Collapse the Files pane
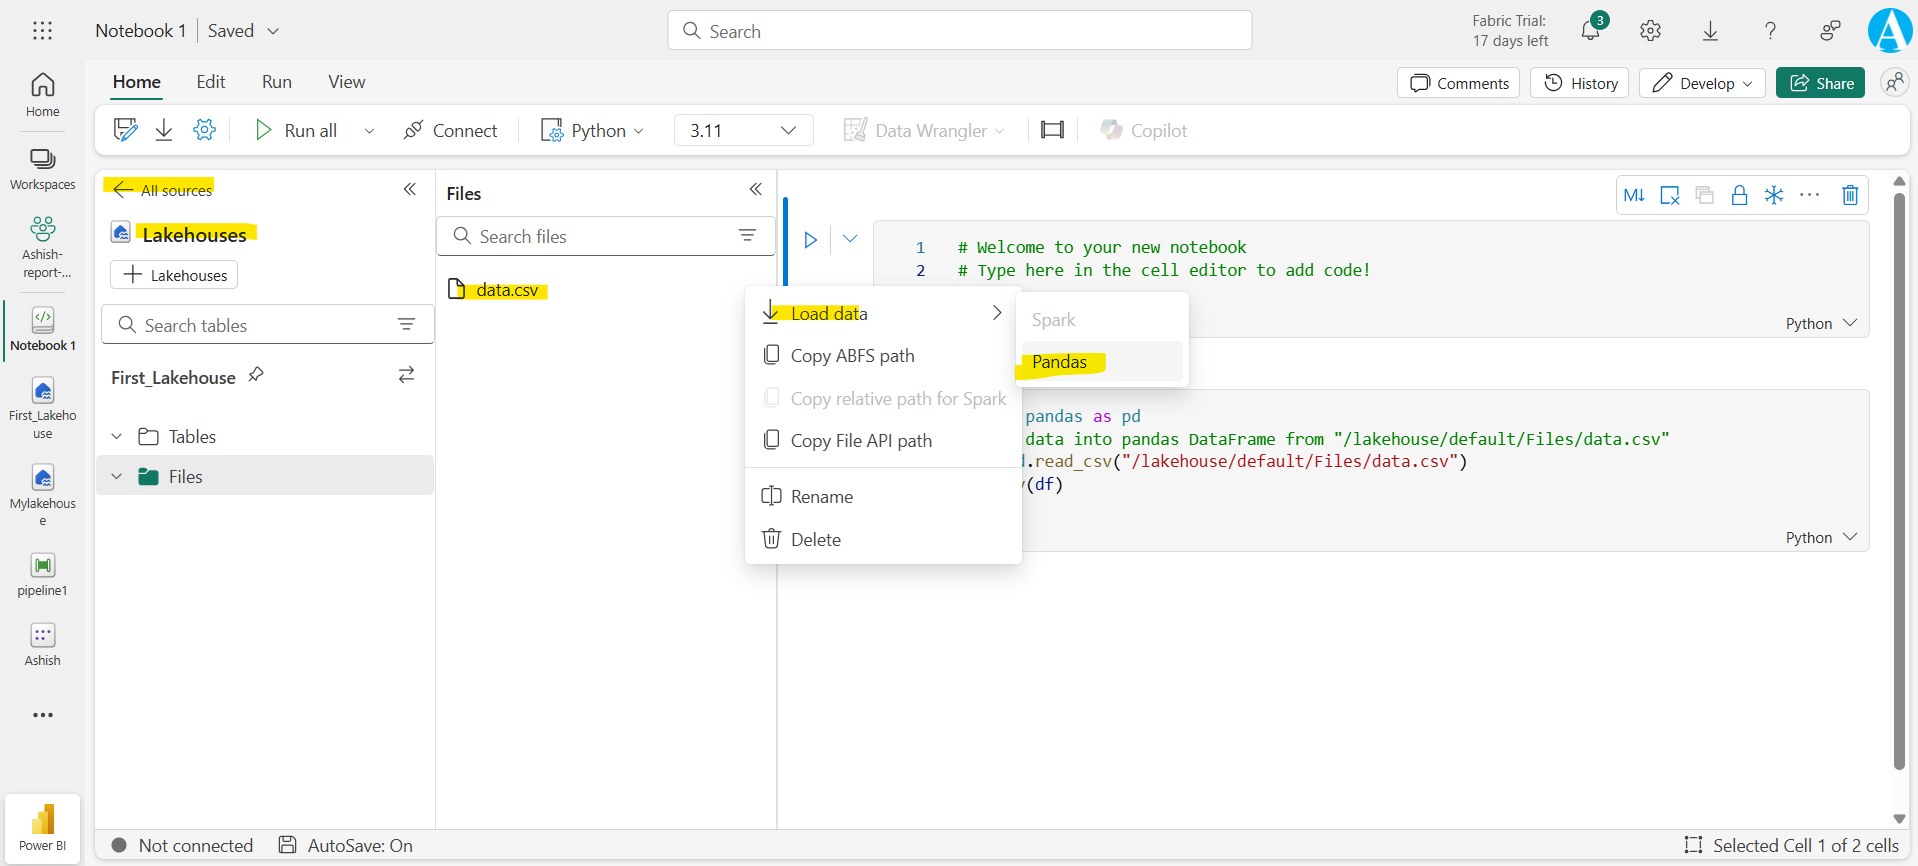This screenshot has height=866, width=1918. pyautogui.click(x=755, y=189)
